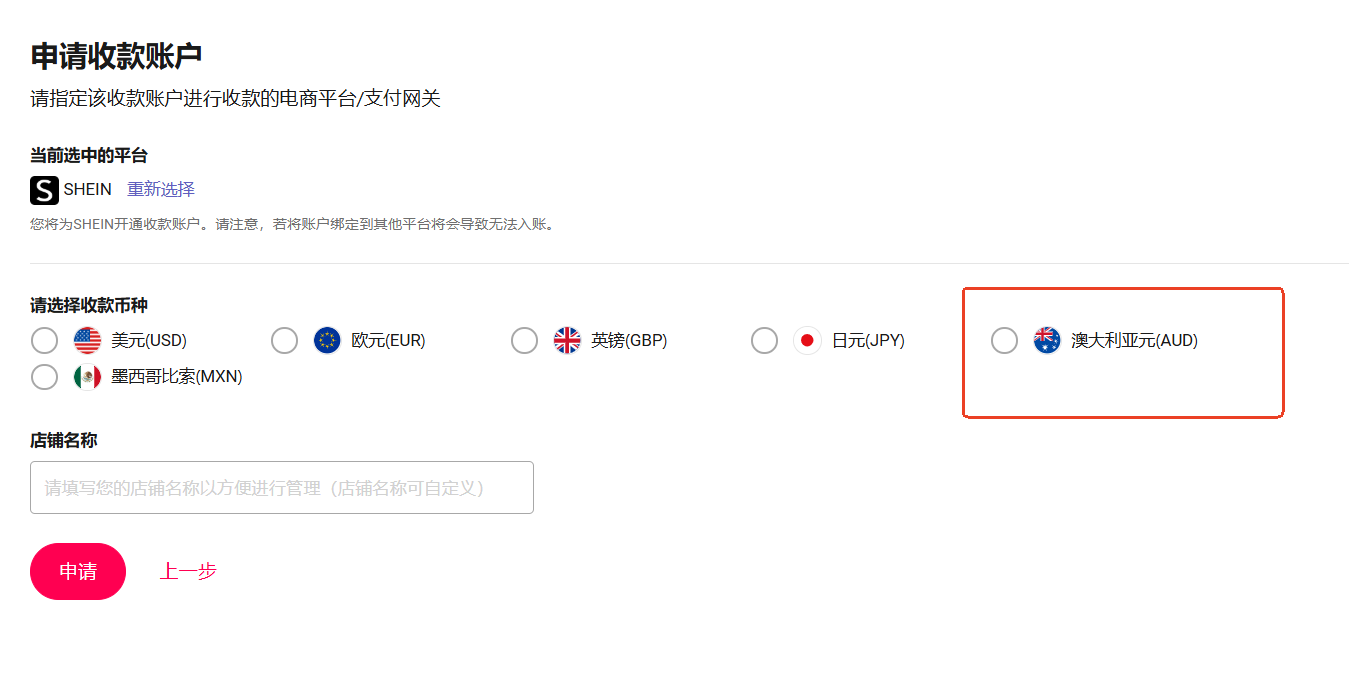Click the UK flag icon
Image resolution: width=1349 pixels, height=690 pixels.
click(567, 341)
